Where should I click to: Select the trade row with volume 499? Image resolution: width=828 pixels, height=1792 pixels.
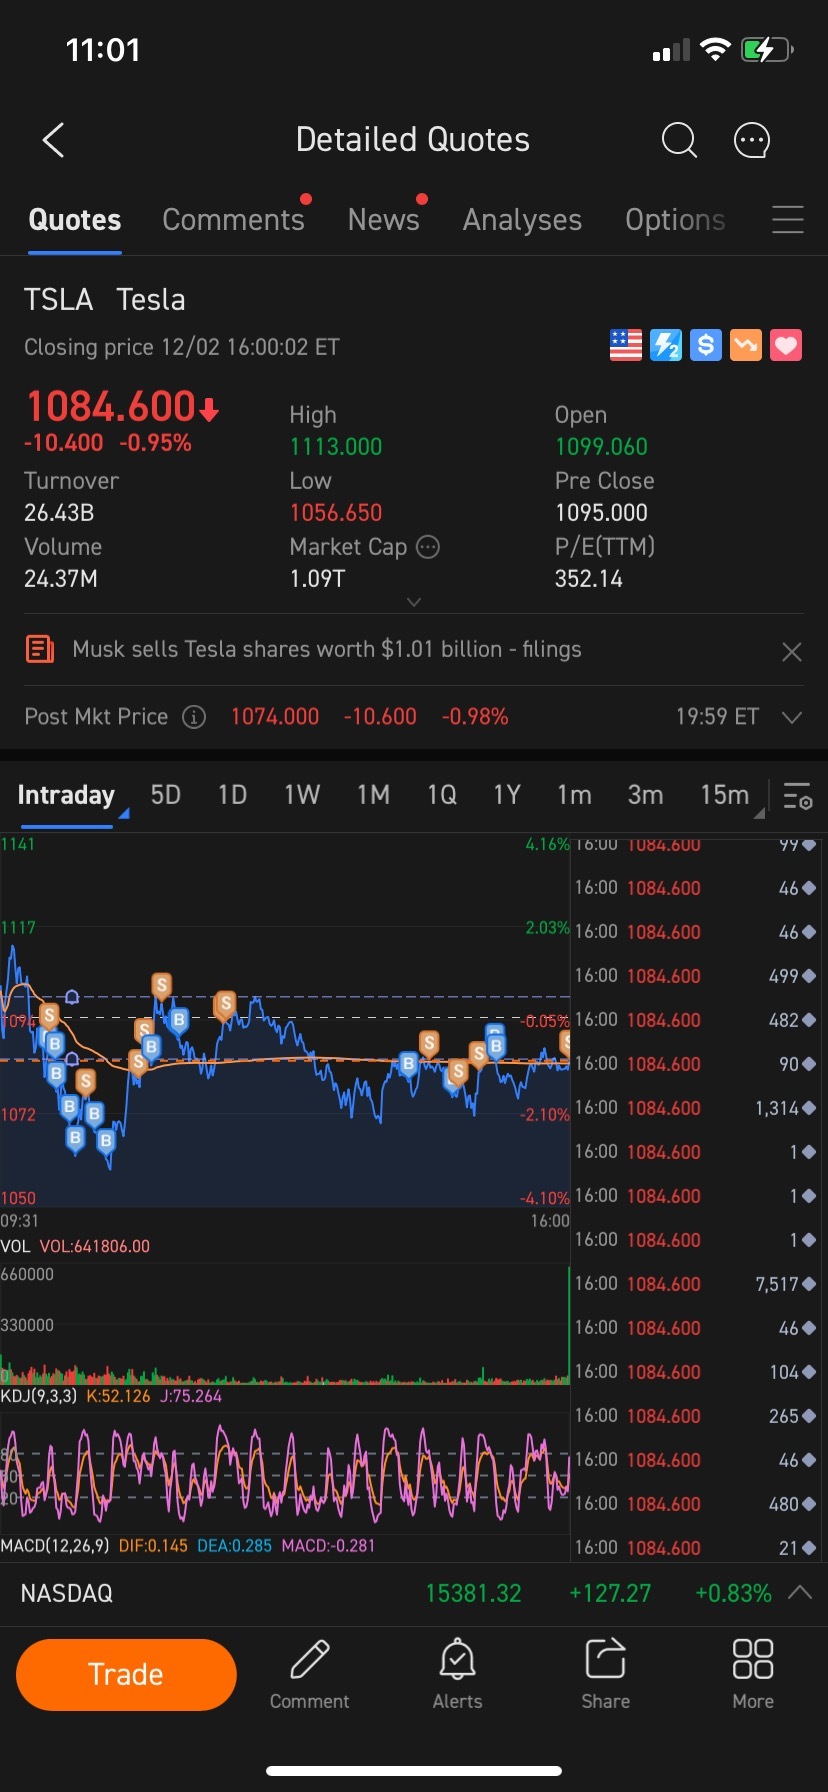click(697, 976)
